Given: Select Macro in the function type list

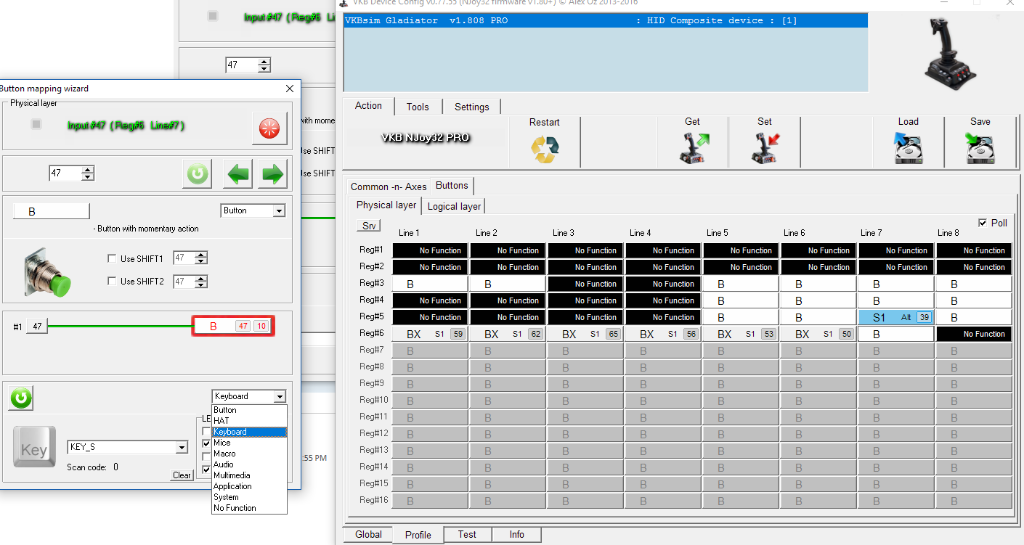Looking at the screenshot, I should [x=249, y=454].
